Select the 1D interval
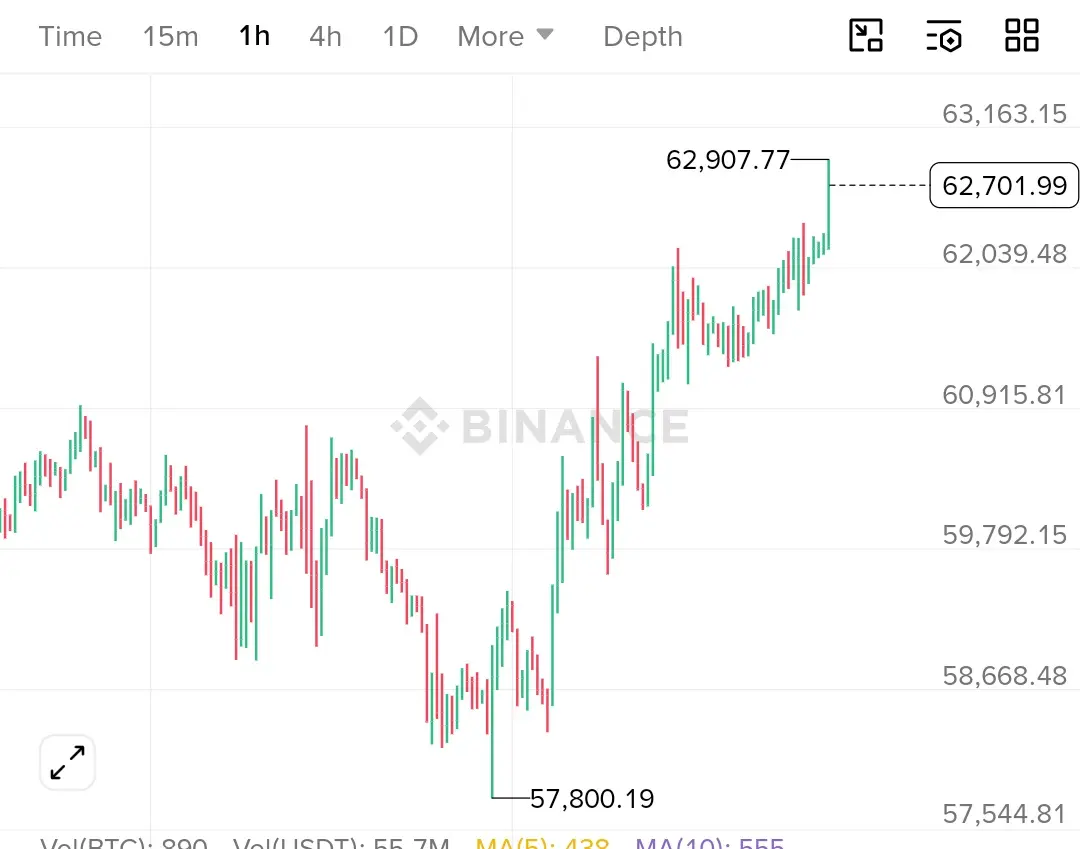1080x849 pixels. click(400, 36)
